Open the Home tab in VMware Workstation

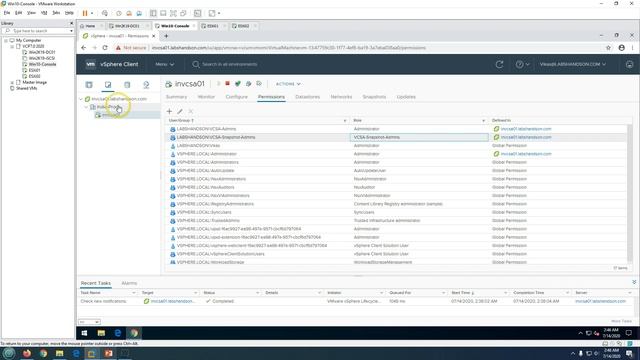(90, 26)
